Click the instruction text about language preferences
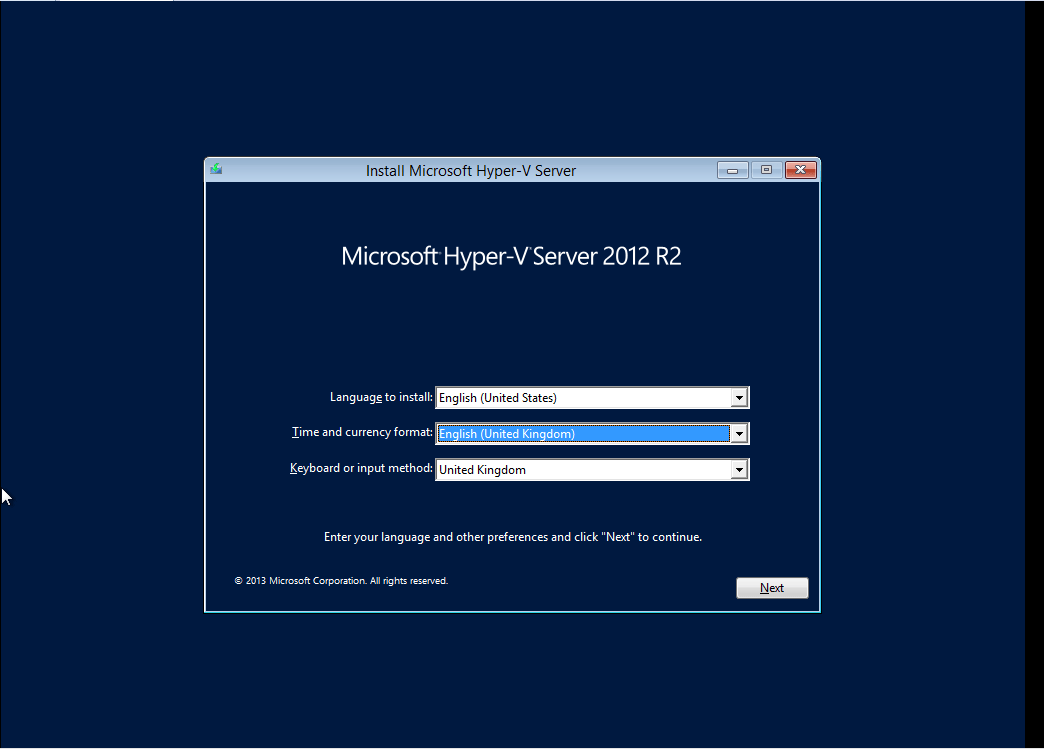 [513, 536]
